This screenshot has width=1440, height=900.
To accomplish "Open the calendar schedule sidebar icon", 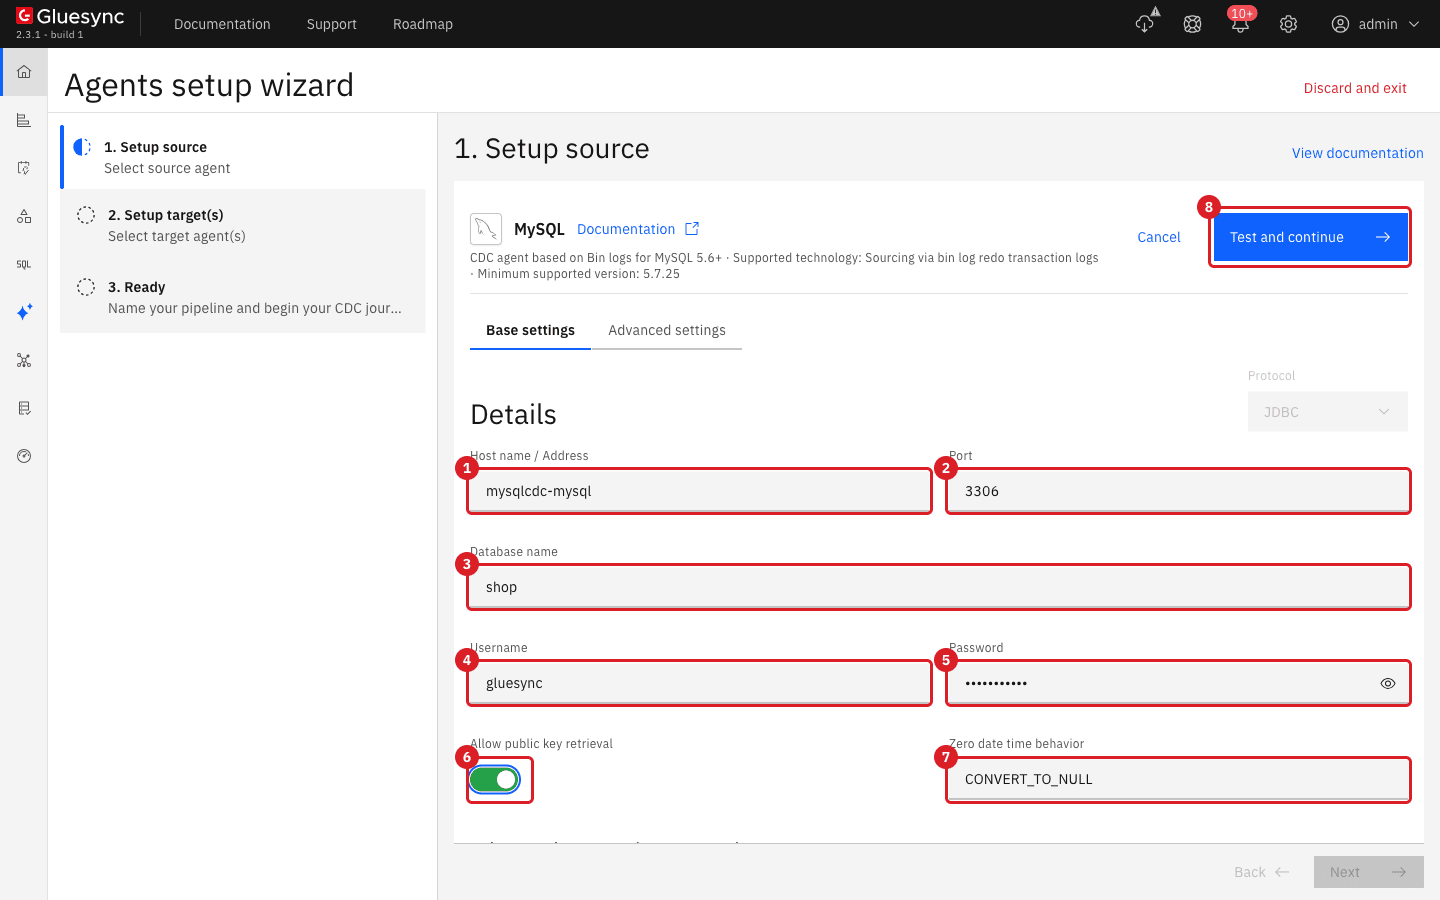I will point(24,168).
